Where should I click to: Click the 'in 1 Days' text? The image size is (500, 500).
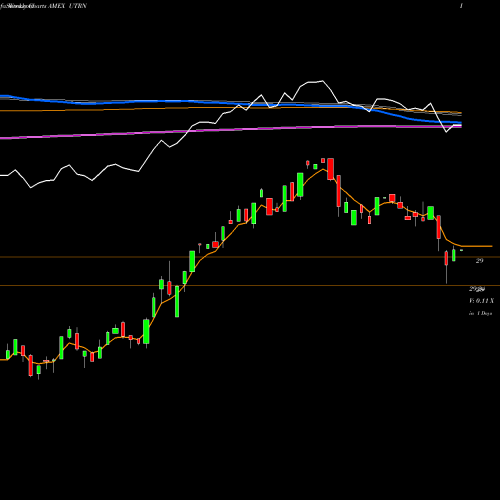[x=481, y=313]
